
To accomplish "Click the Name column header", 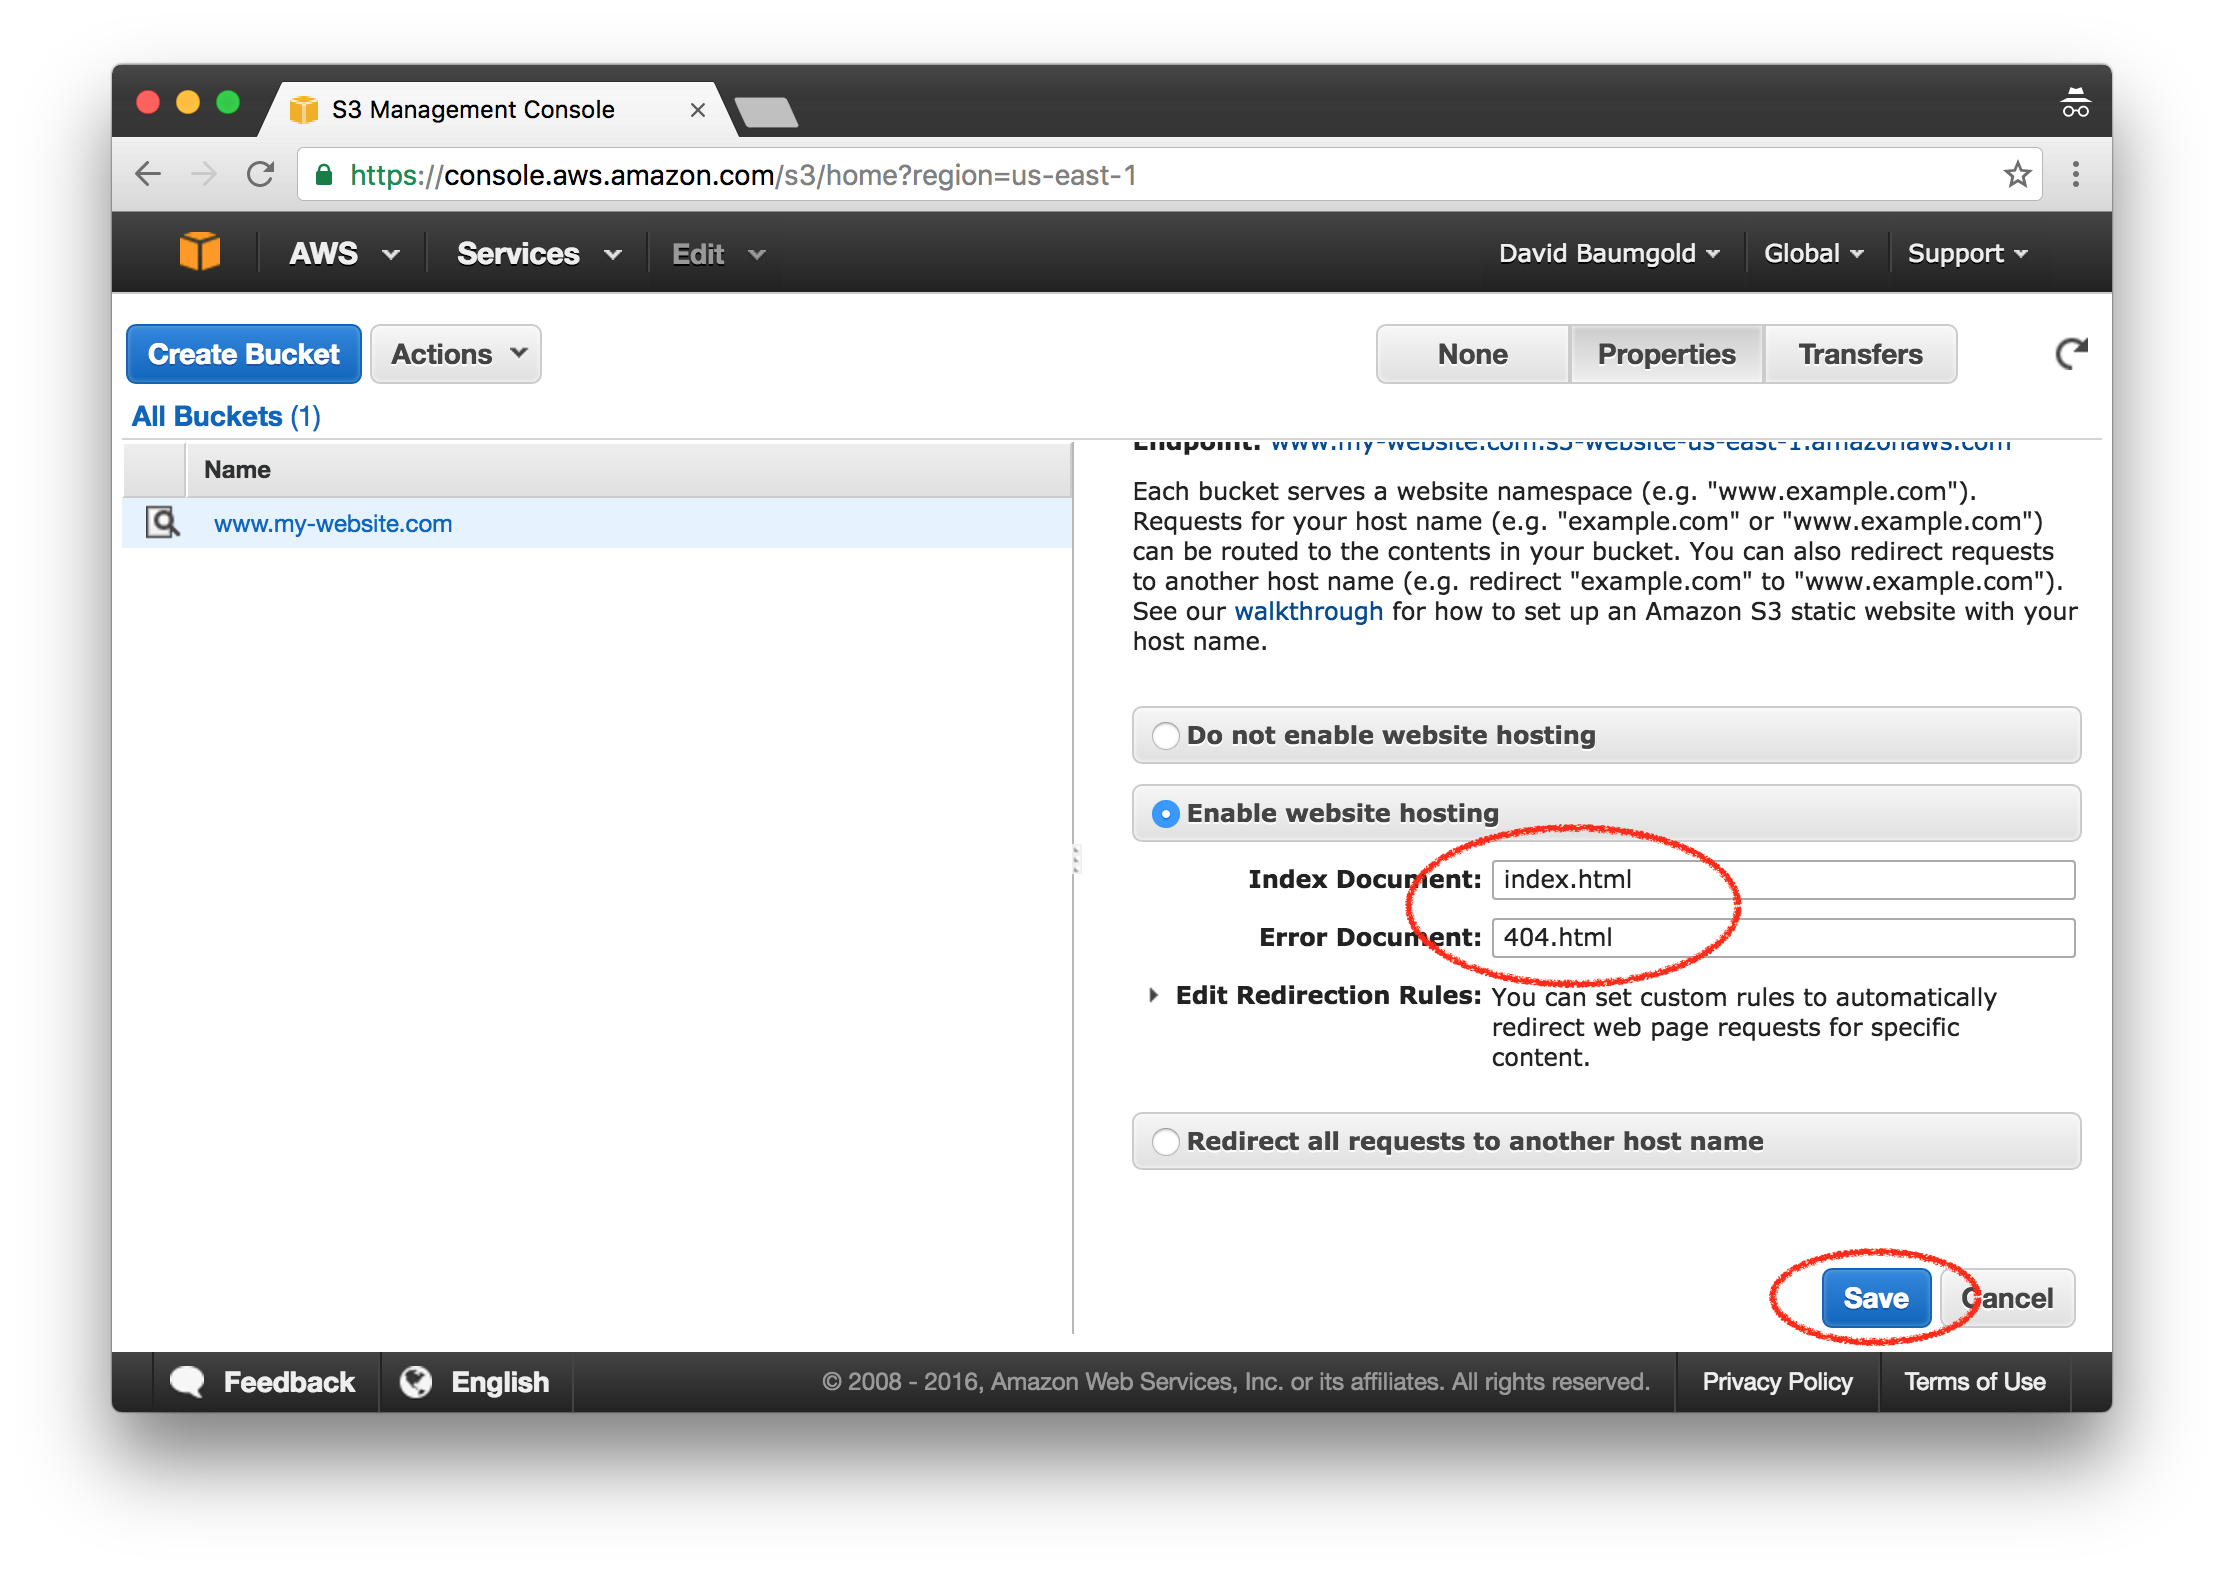I will [629, 470].
